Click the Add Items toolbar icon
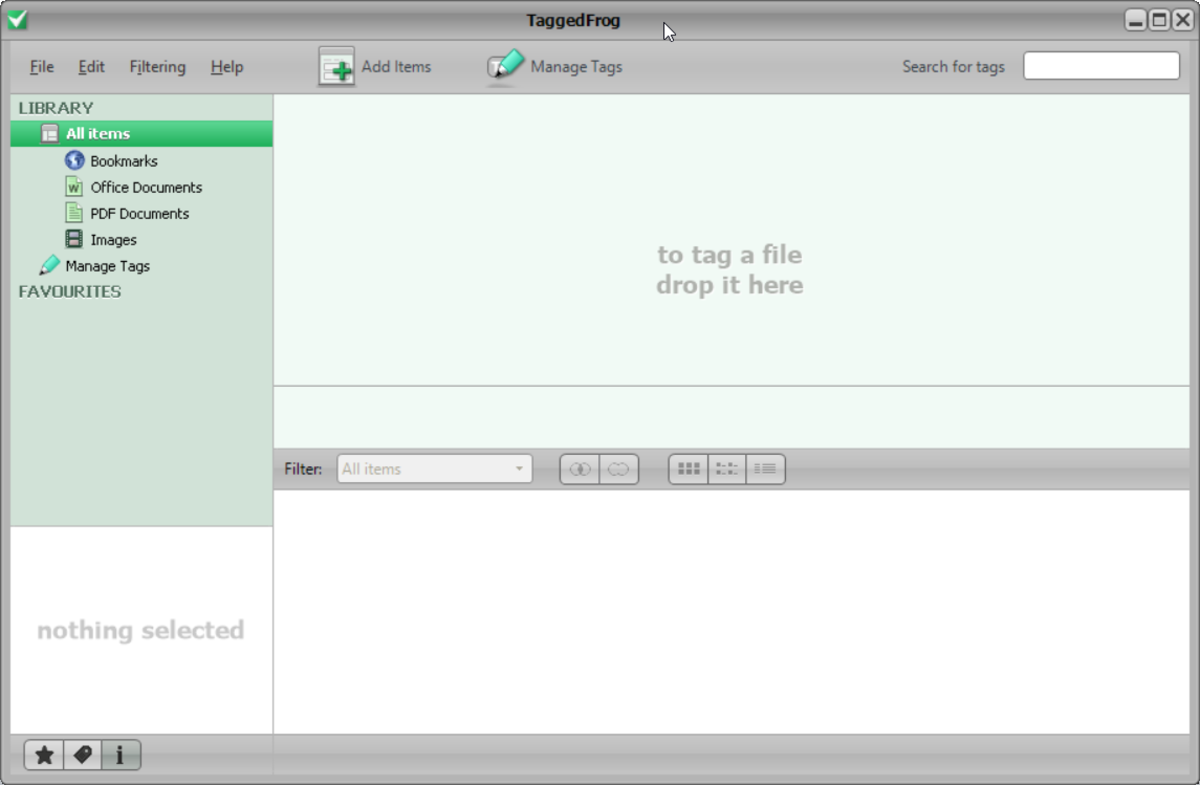This screenshot has width=1200, height=785. 336,66
